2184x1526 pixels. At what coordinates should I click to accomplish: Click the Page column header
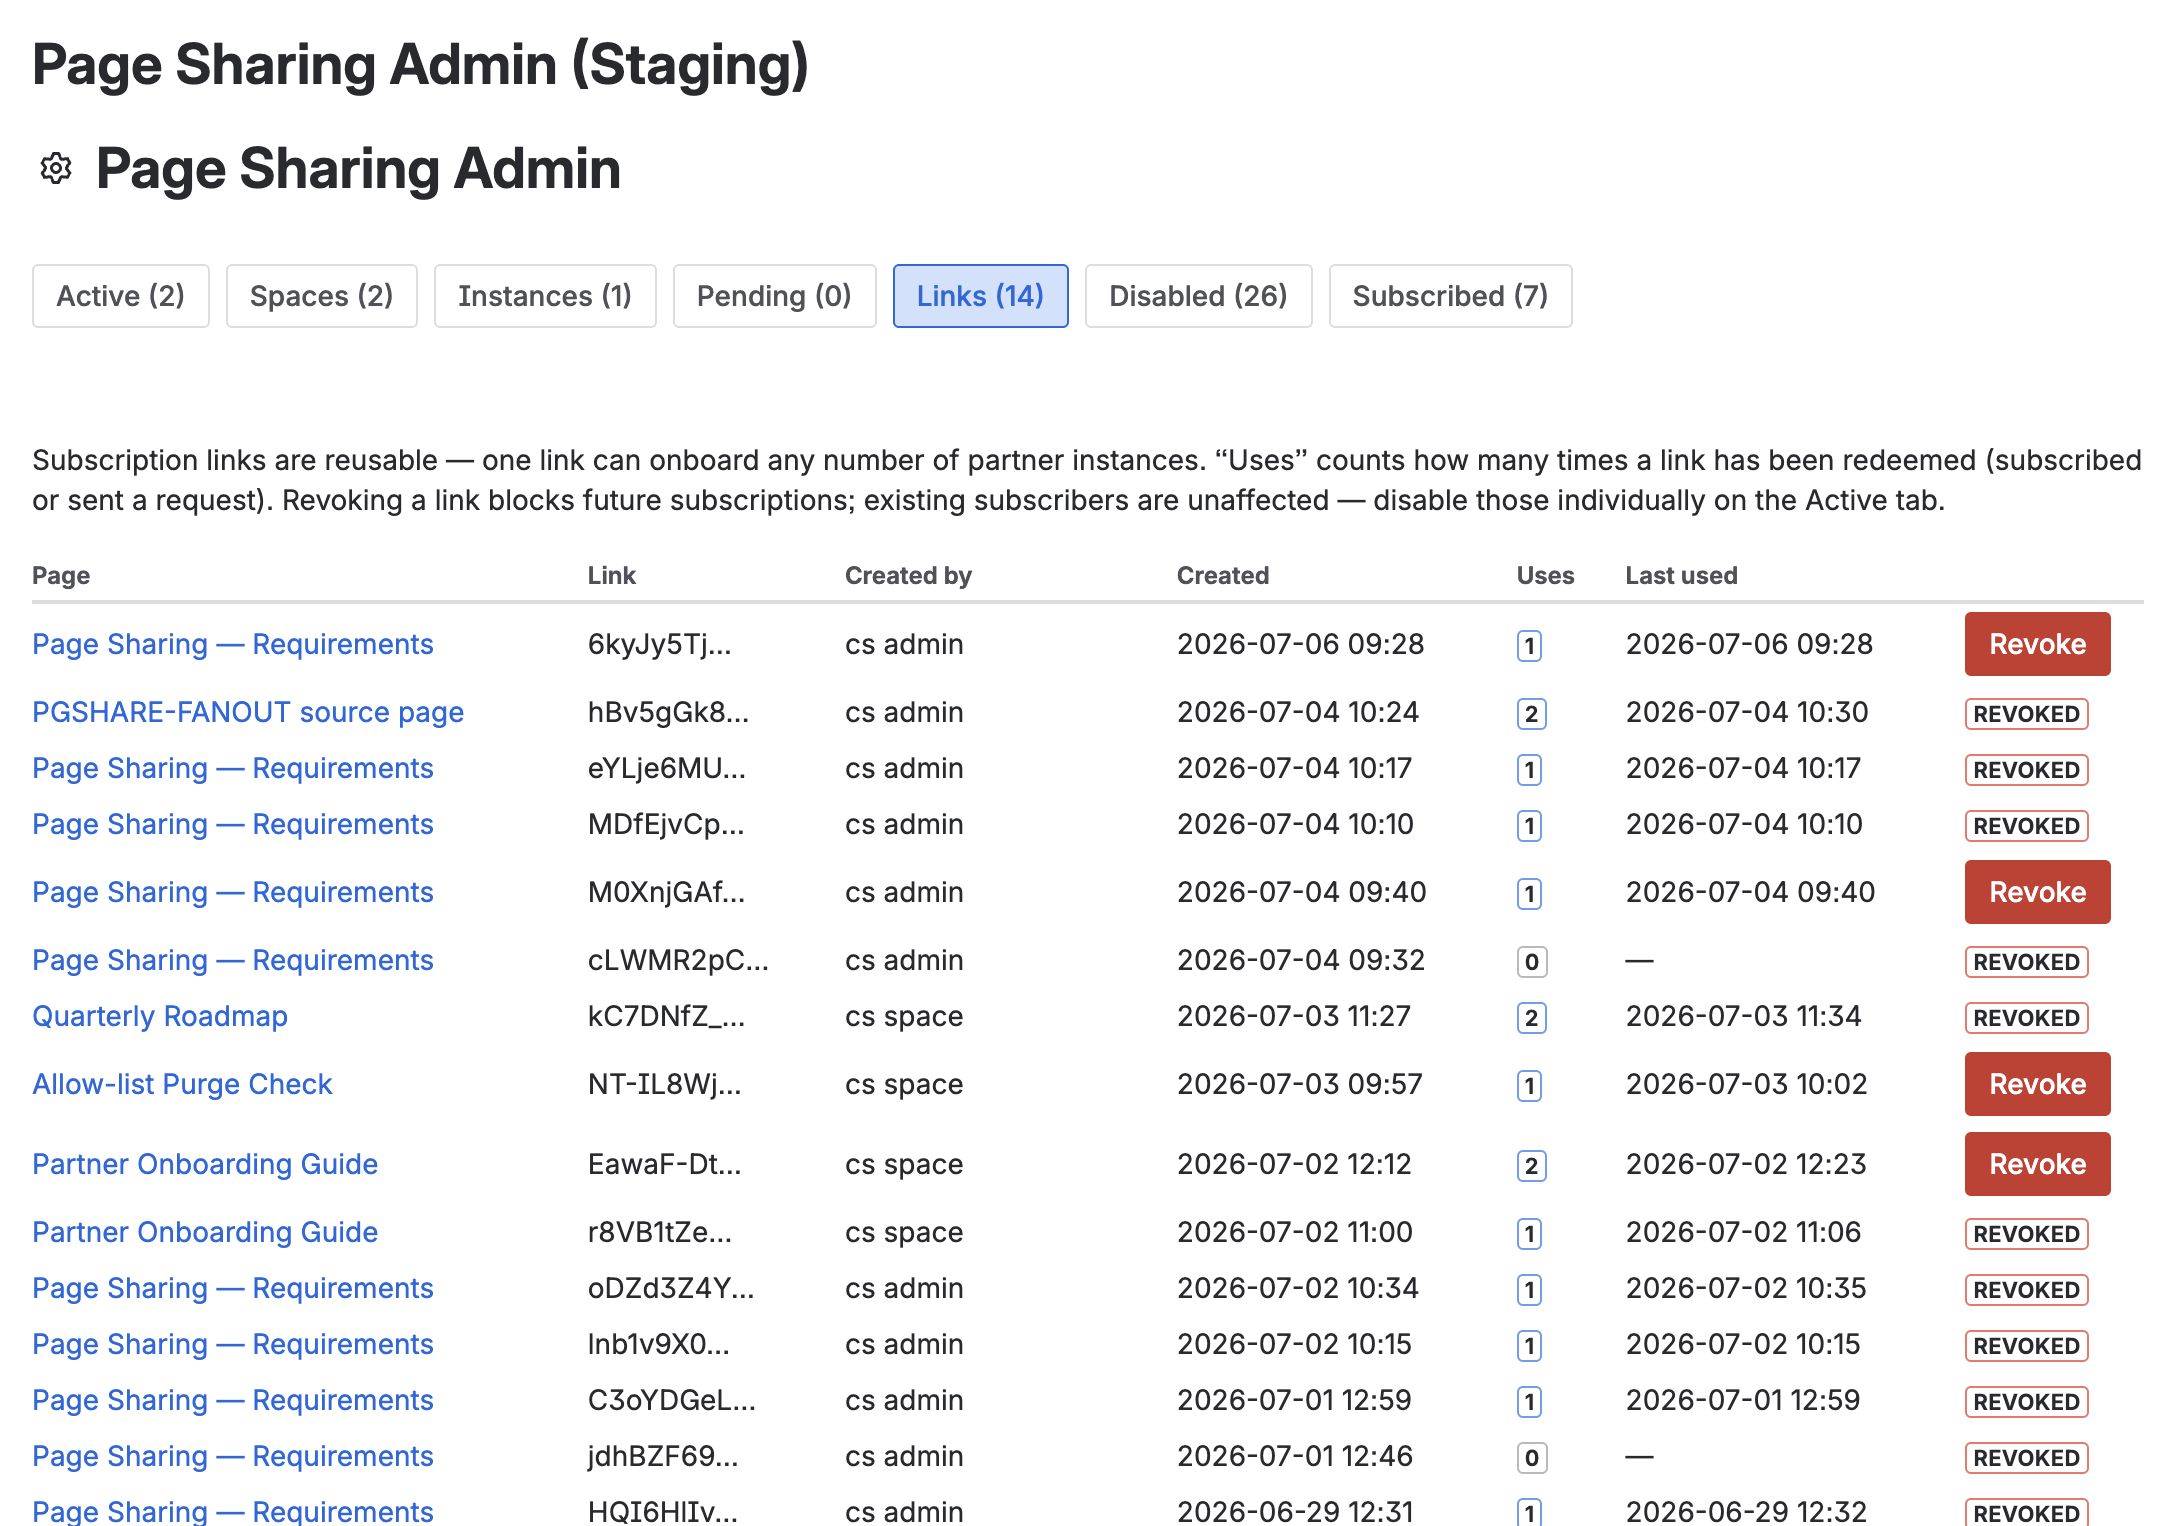[x=61, y=575]
